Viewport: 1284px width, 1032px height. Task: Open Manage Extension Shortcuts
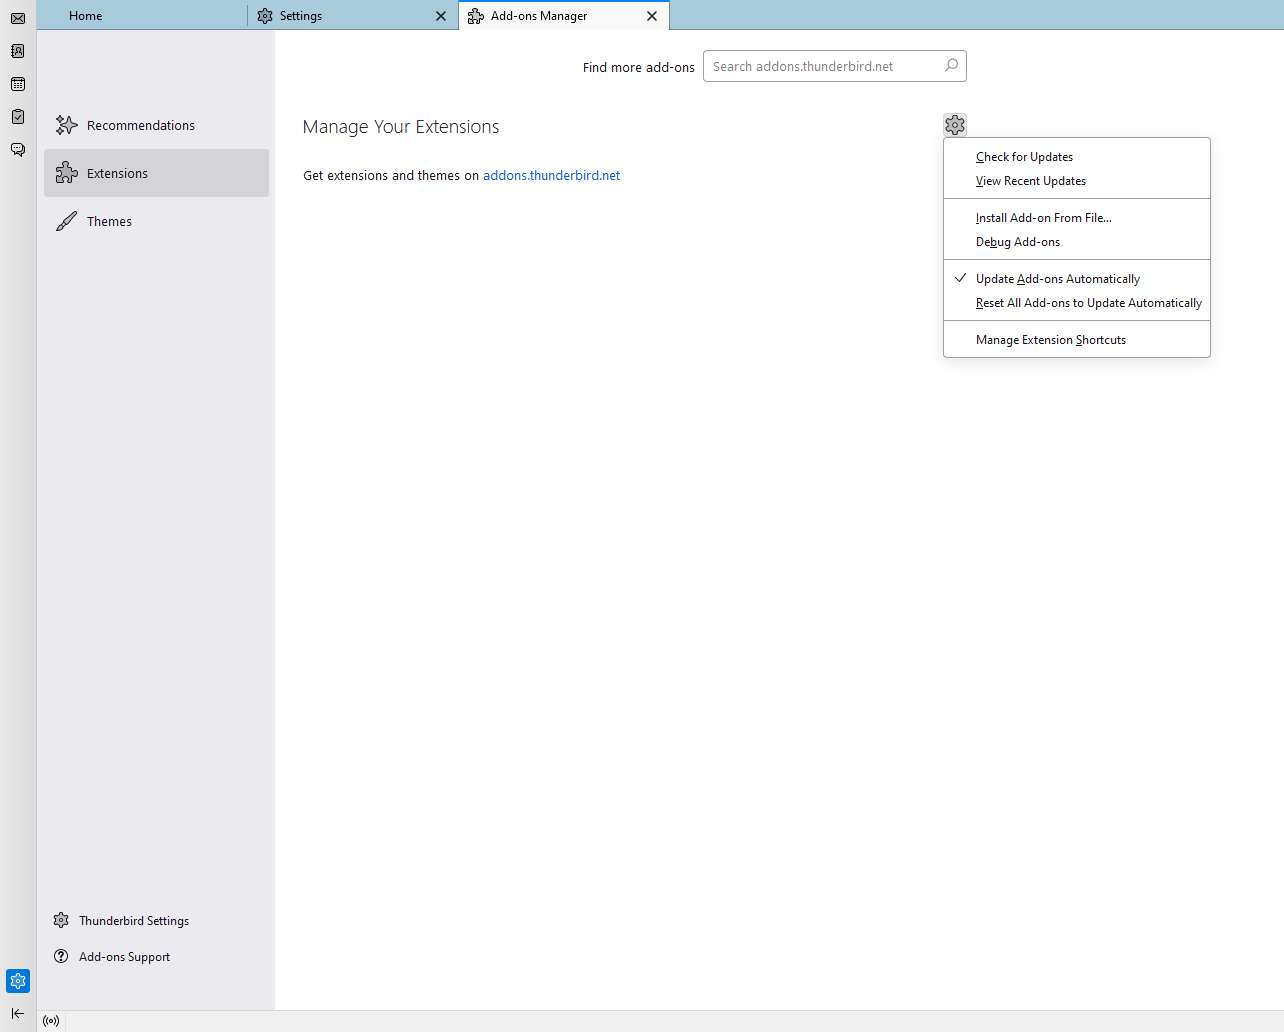(x=1050, y=340)
